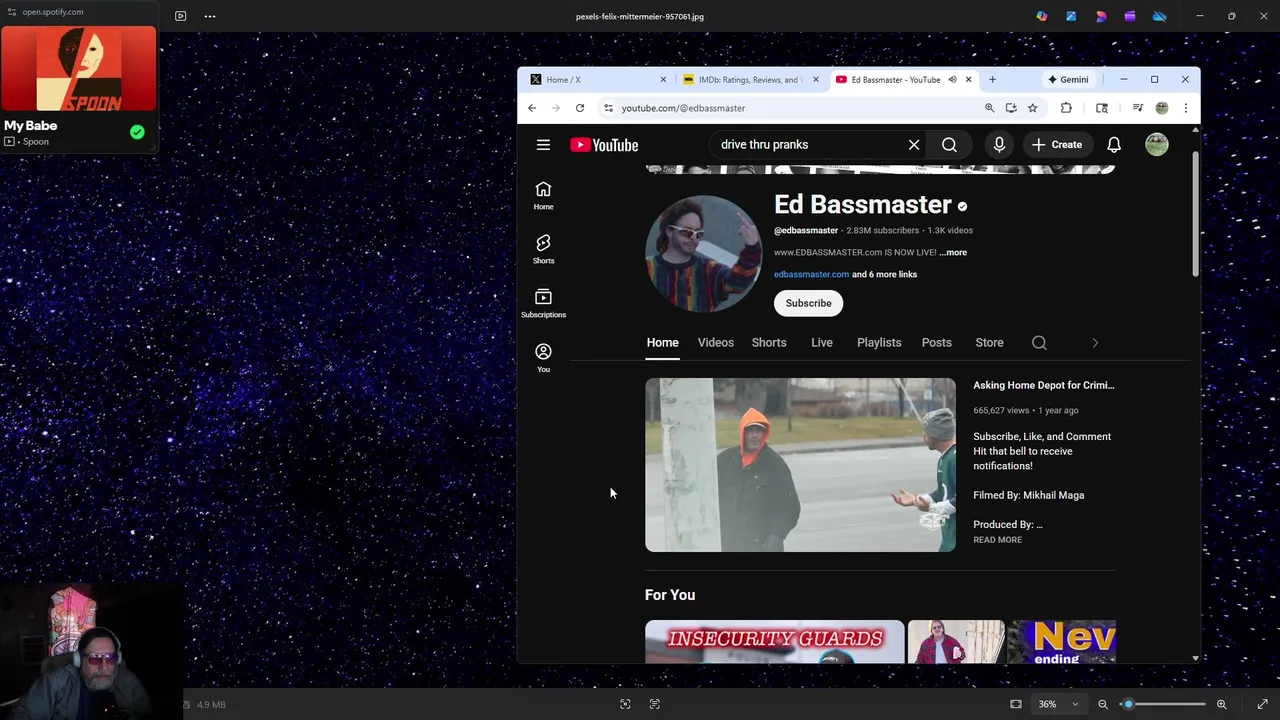Click Photos zoom in magnifier

1221,704
